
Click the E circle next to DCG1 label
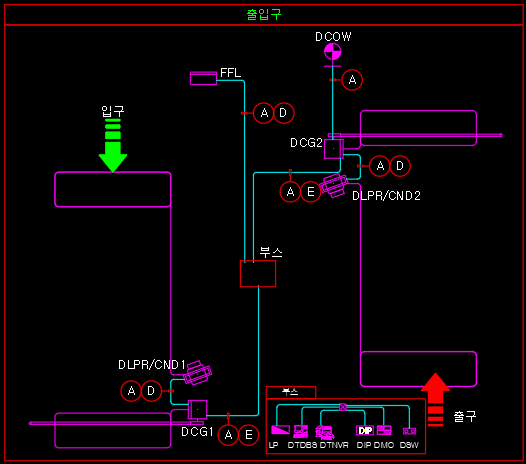(x=248, y=435)
